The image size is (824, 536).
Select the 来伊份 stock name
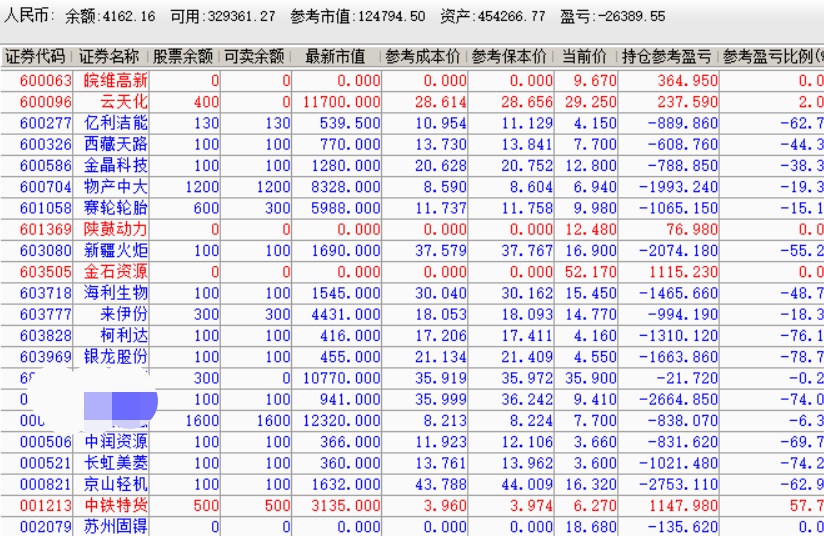click(x=124, y=314)
